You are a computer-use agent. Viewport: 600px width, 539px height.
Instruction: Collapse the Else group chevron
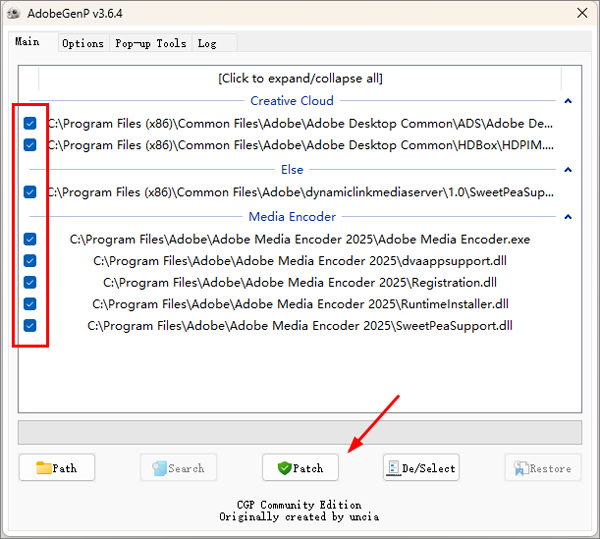pos(568,169)
